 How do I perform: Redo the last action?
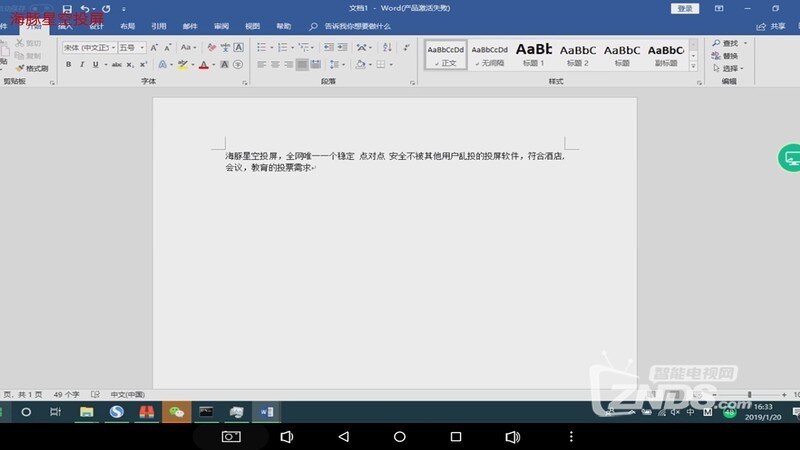click(106, 9)
